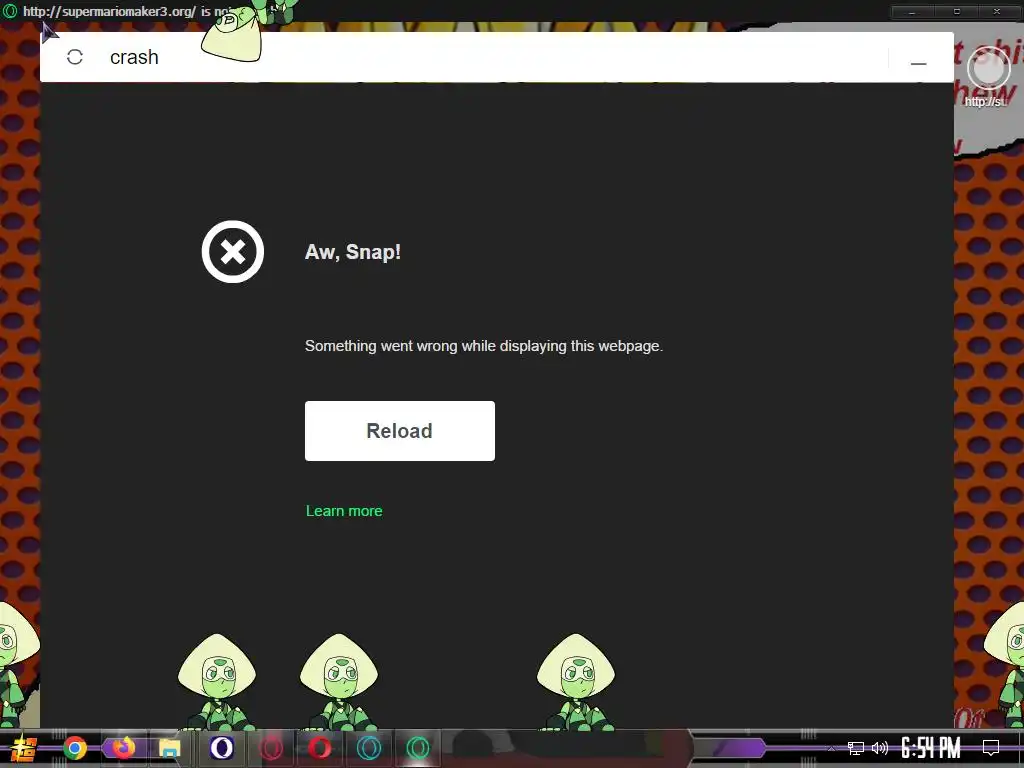The image size is (1024, 768).
Task: Open File Explorer from the taskbar
Action: (170, 748)
